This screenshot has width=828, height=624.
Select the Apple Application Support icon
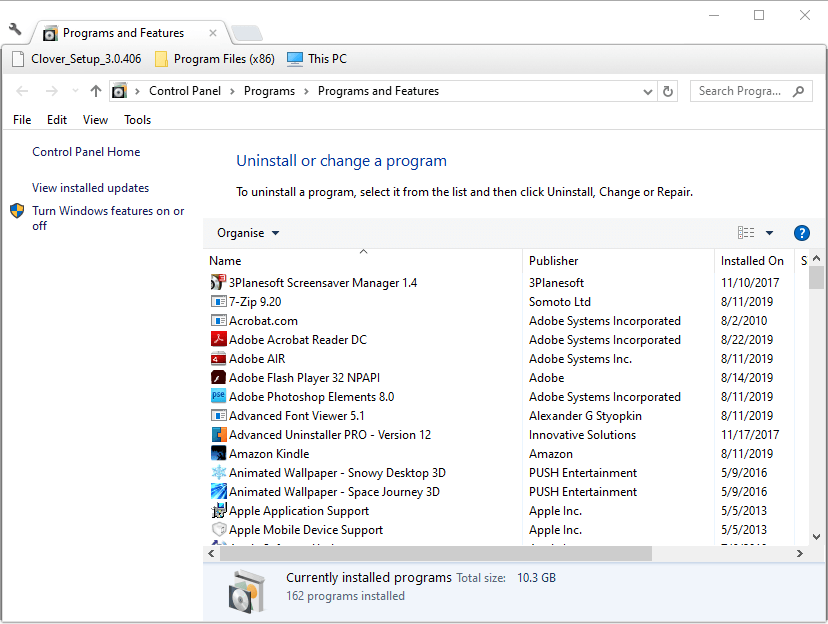[x=218, y=510]
